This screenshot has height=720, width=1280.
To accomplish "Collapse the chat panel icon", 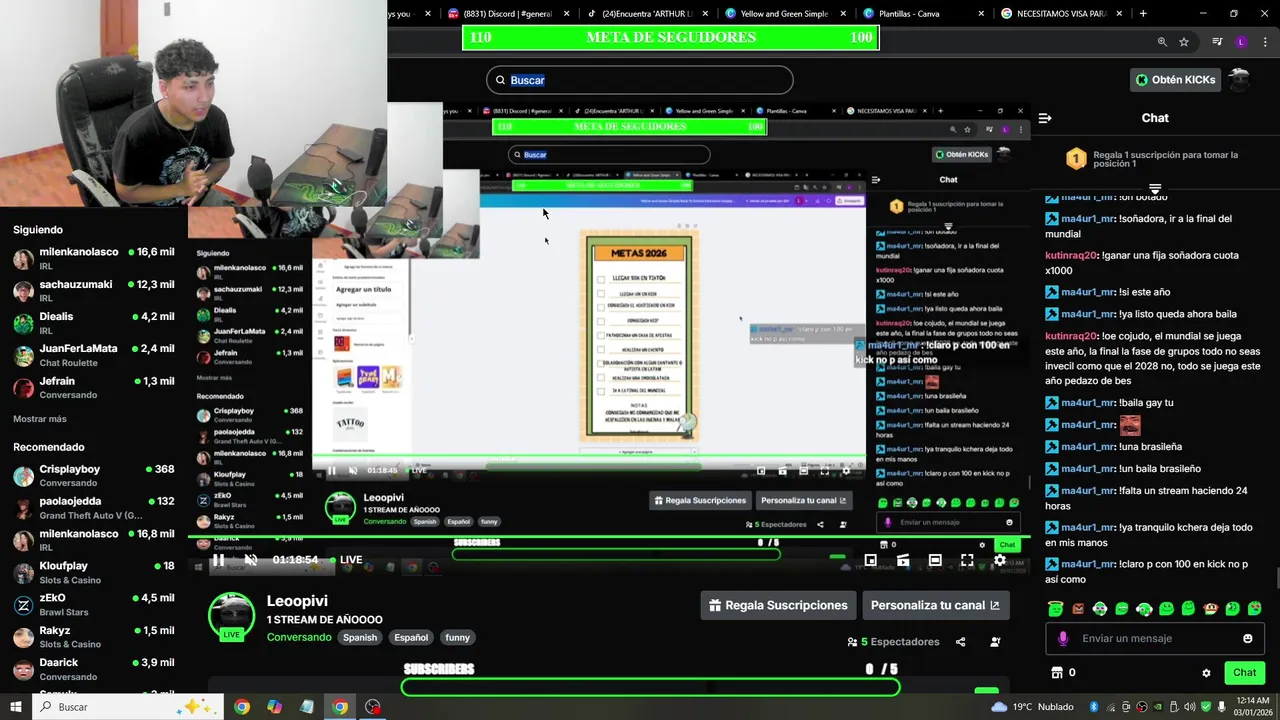I will click(x=1045, y=118).
